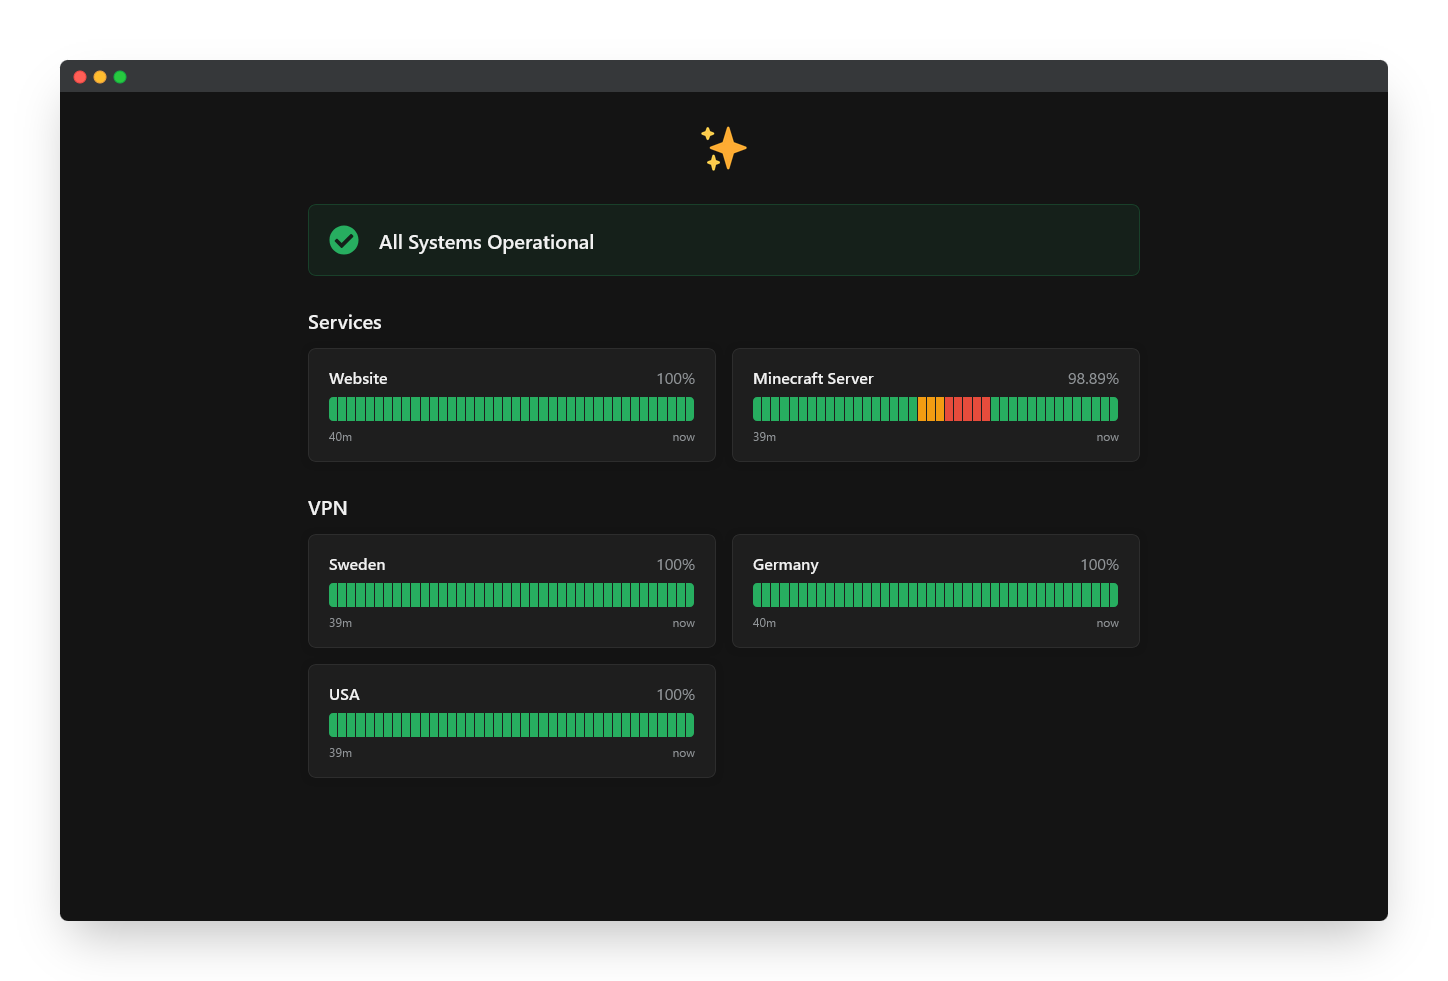Click the VPN section heading

(x=328, y=508)
